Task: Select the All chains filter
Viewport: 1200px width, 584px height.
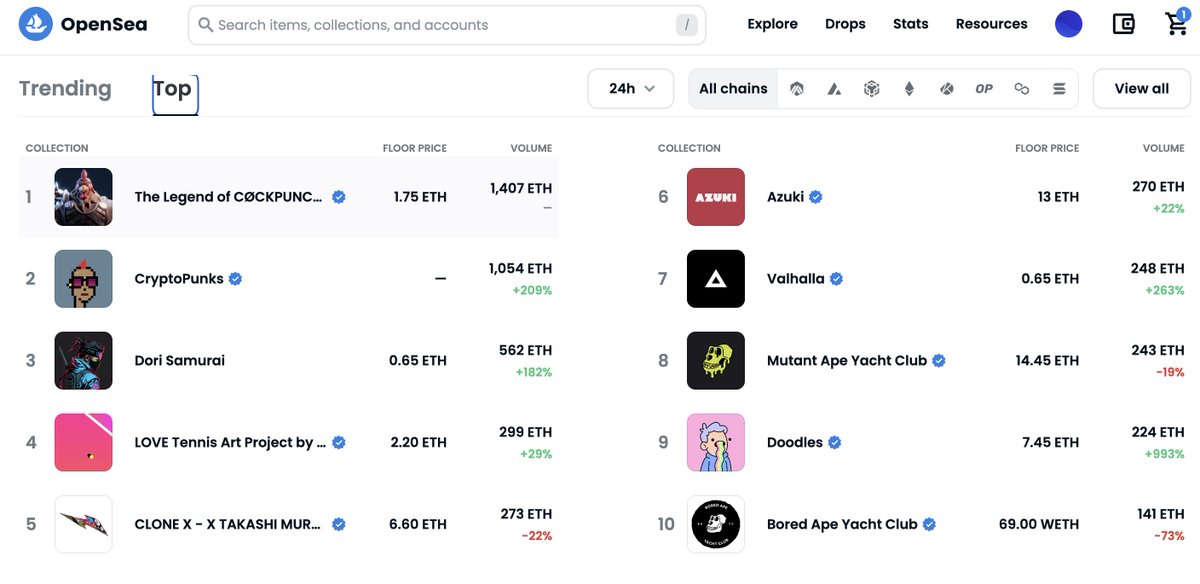Action: [733, 89]
